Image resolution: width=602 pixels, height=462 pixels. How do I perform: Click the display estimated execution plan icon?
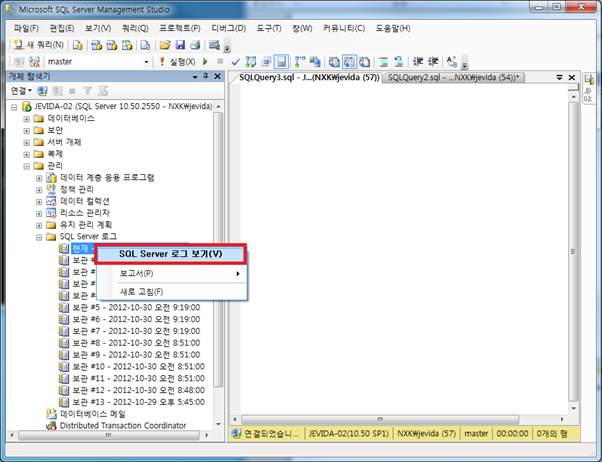point(251,61)
